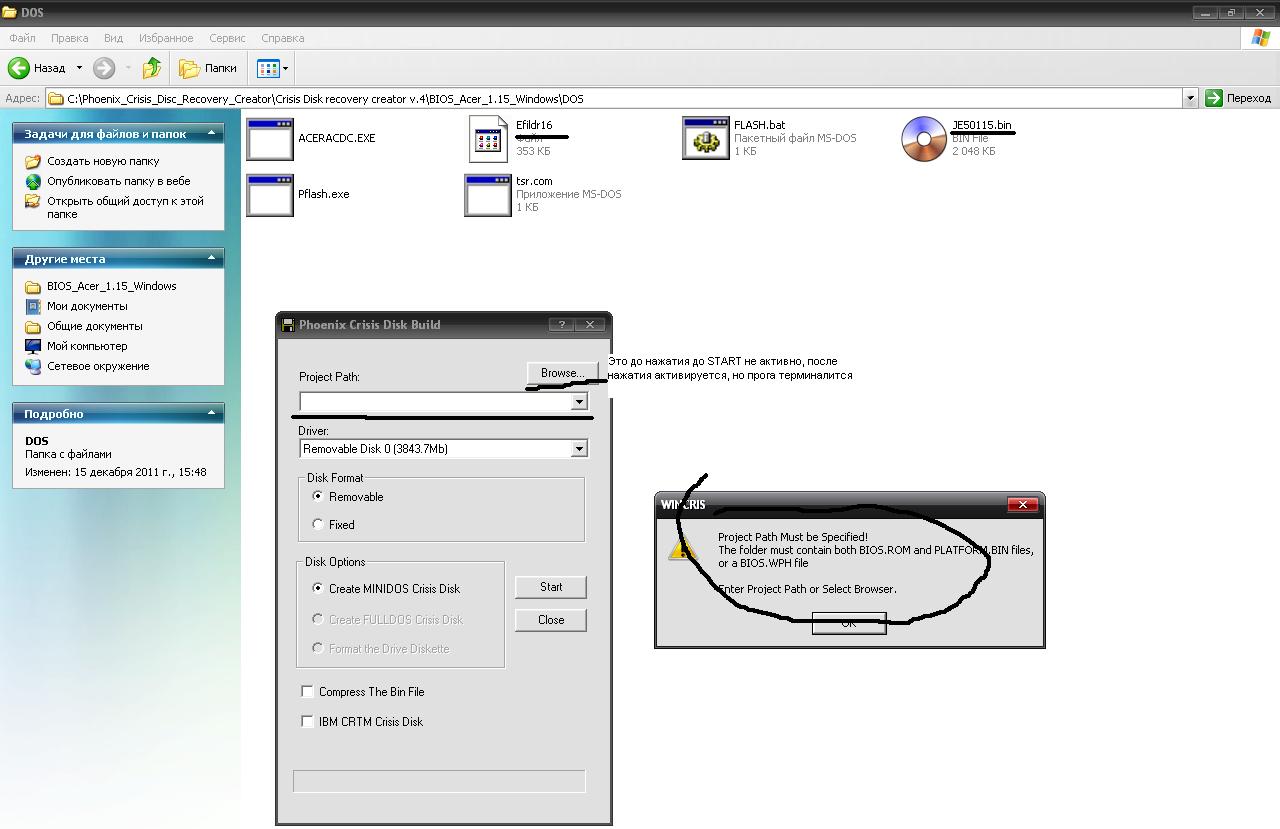Expand the Project Path dropdown
Viewport: 1280px width, 829px height.
(578, 402)
